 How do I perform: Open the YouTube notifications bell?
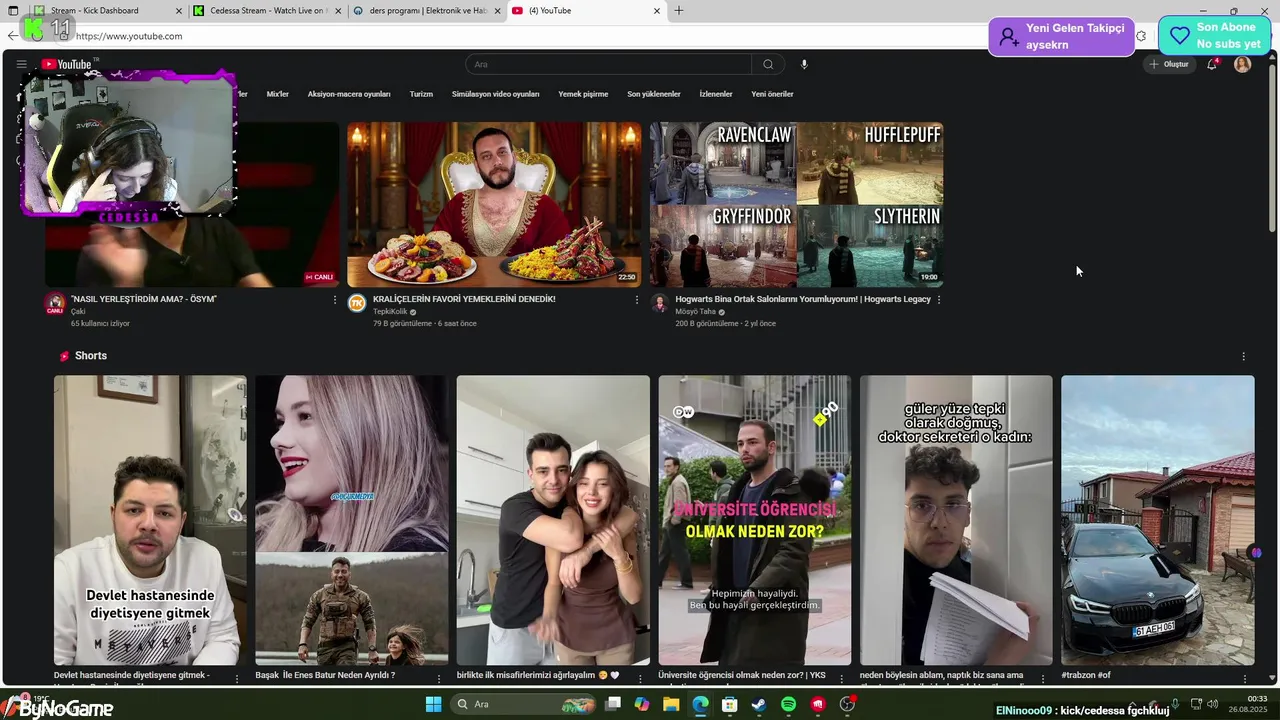click(1212, 64)
